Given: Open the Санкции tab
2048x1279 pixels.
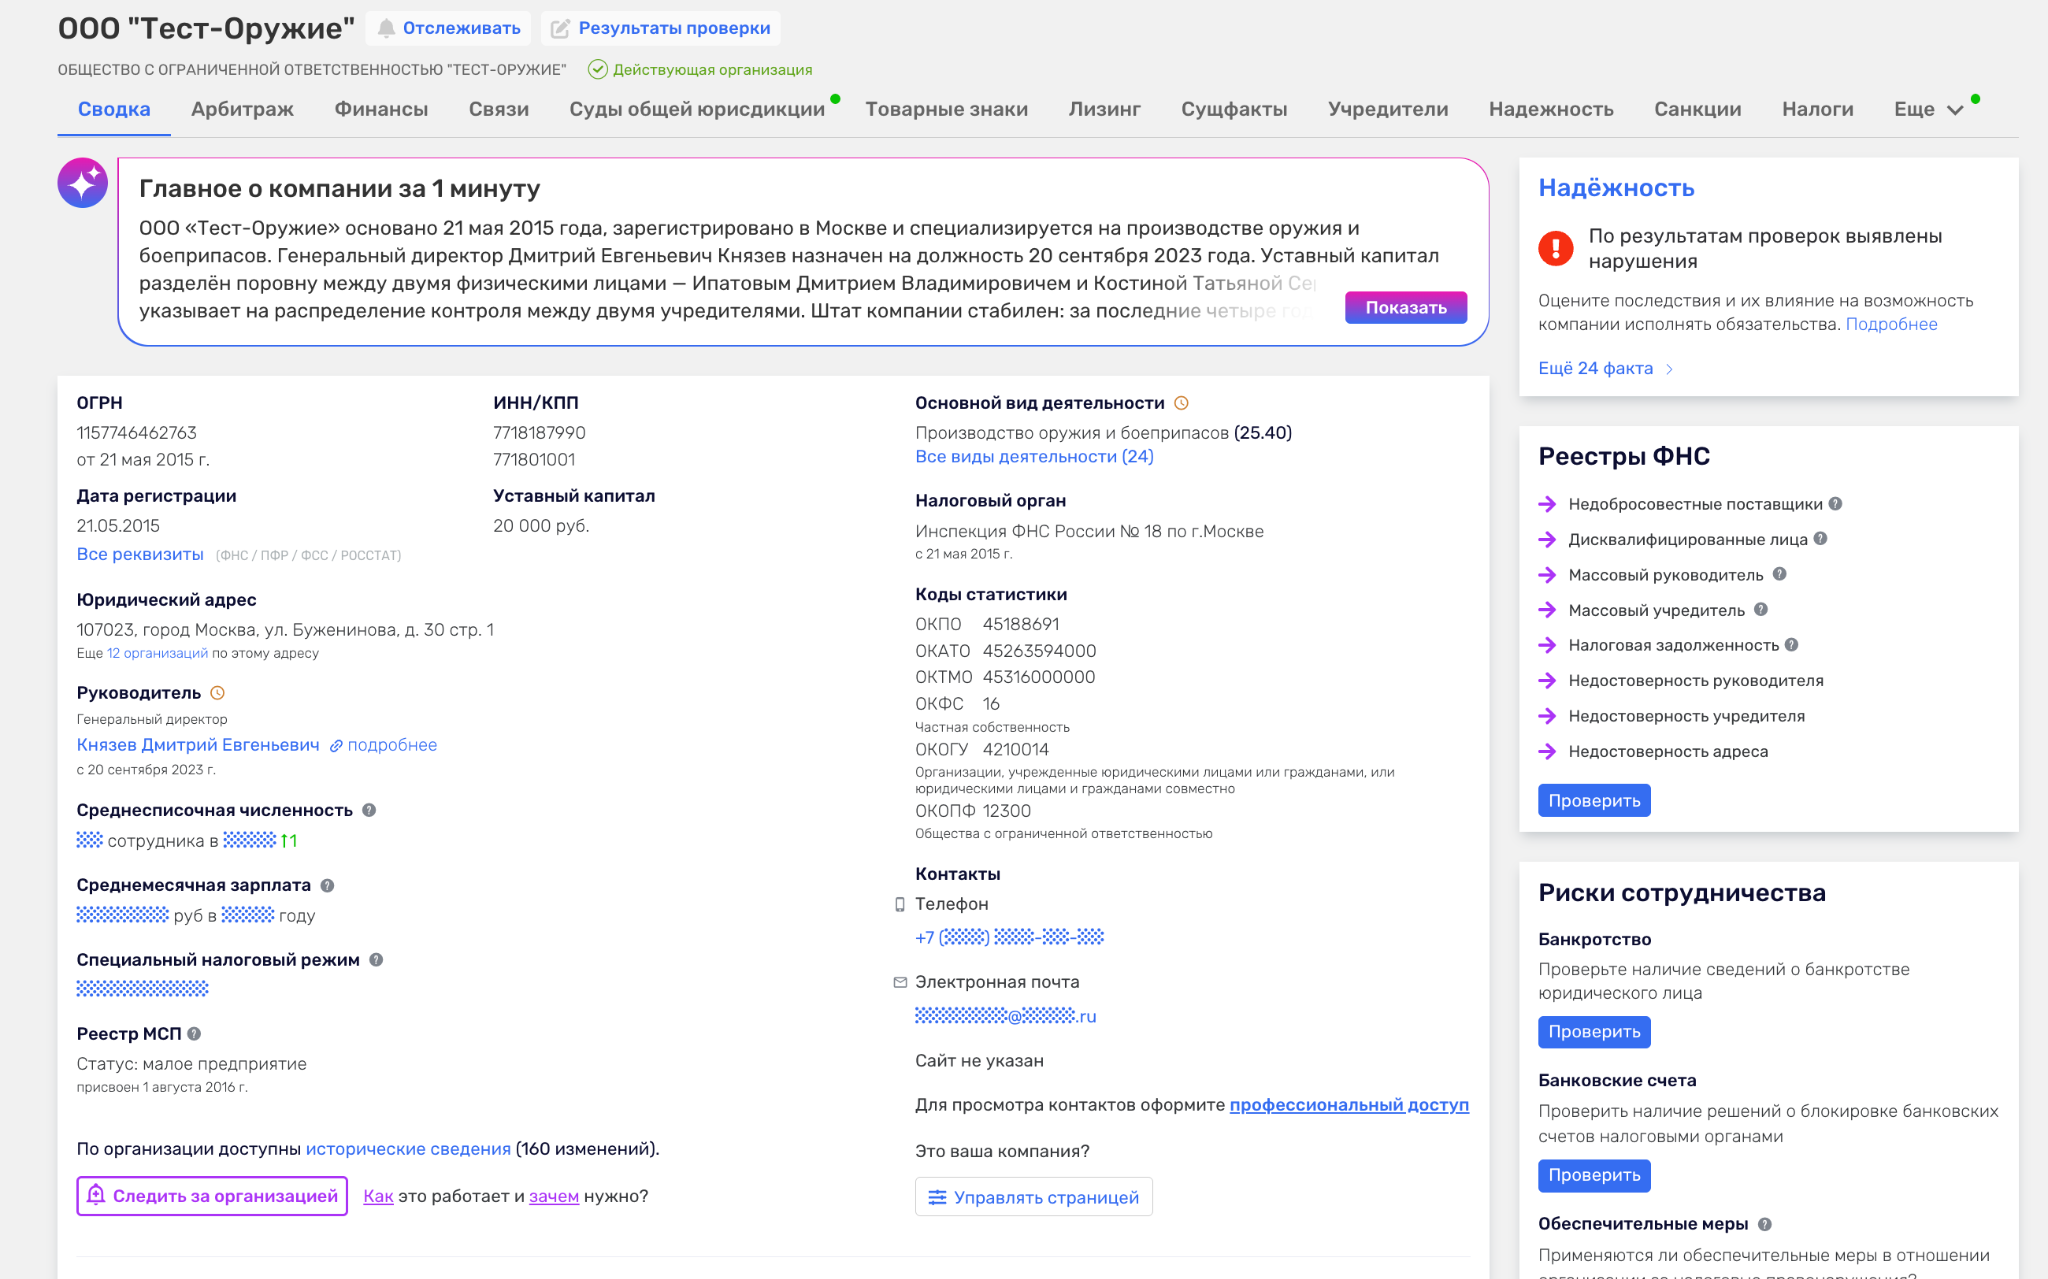Looking at the screenshot, I should point(1697,109).
